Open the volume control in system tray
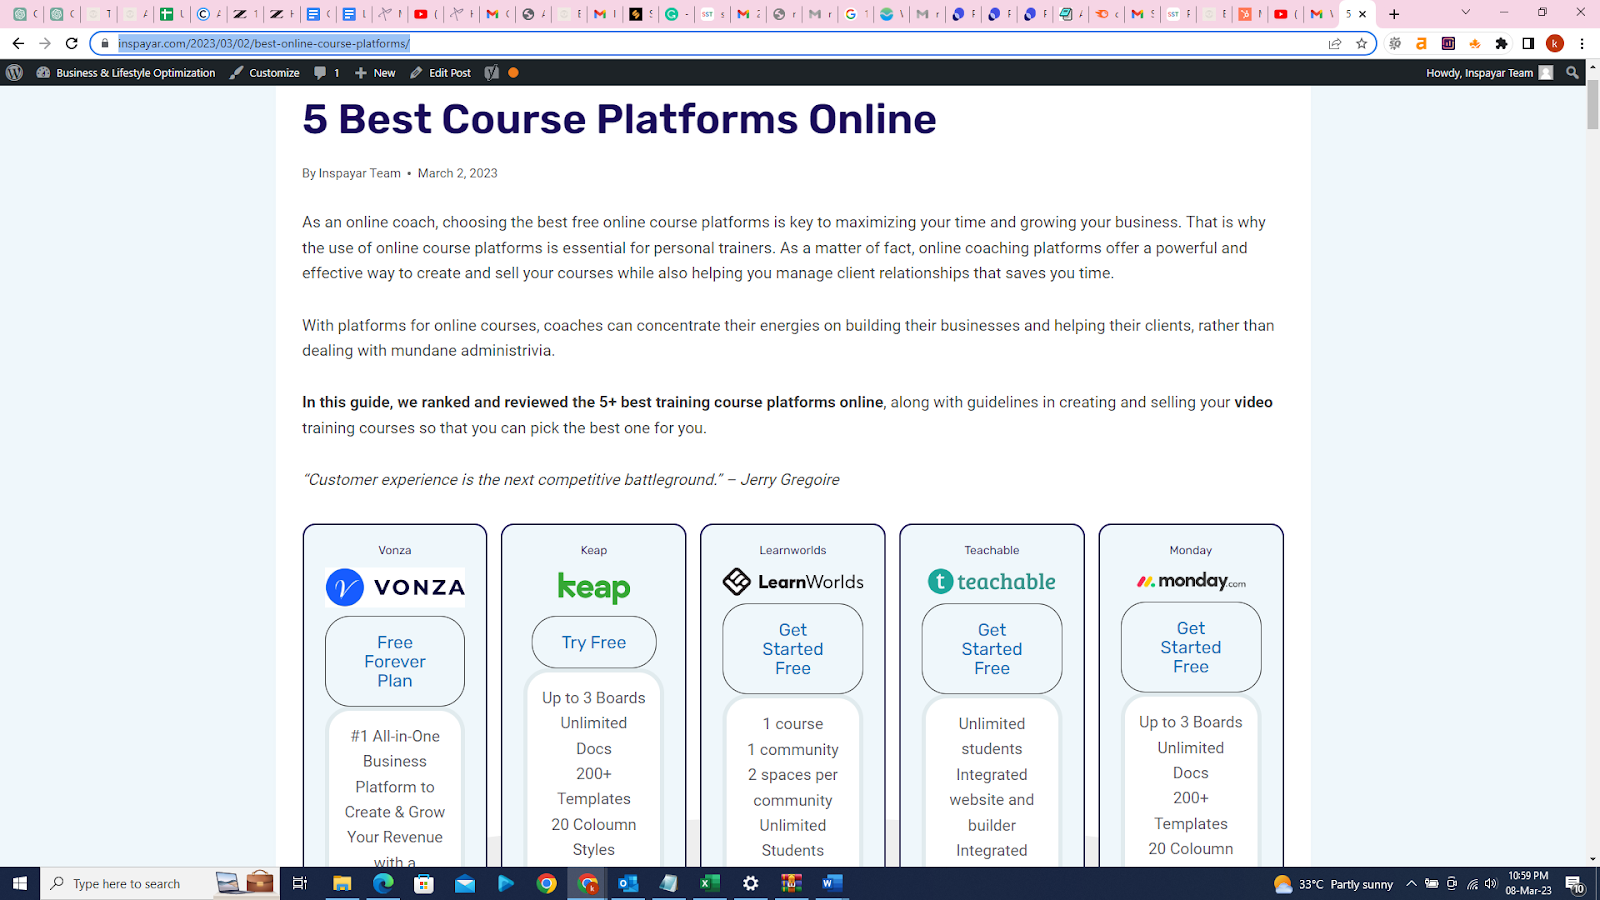Viewport: 1600px width, 900px height. coord(1491,884)
